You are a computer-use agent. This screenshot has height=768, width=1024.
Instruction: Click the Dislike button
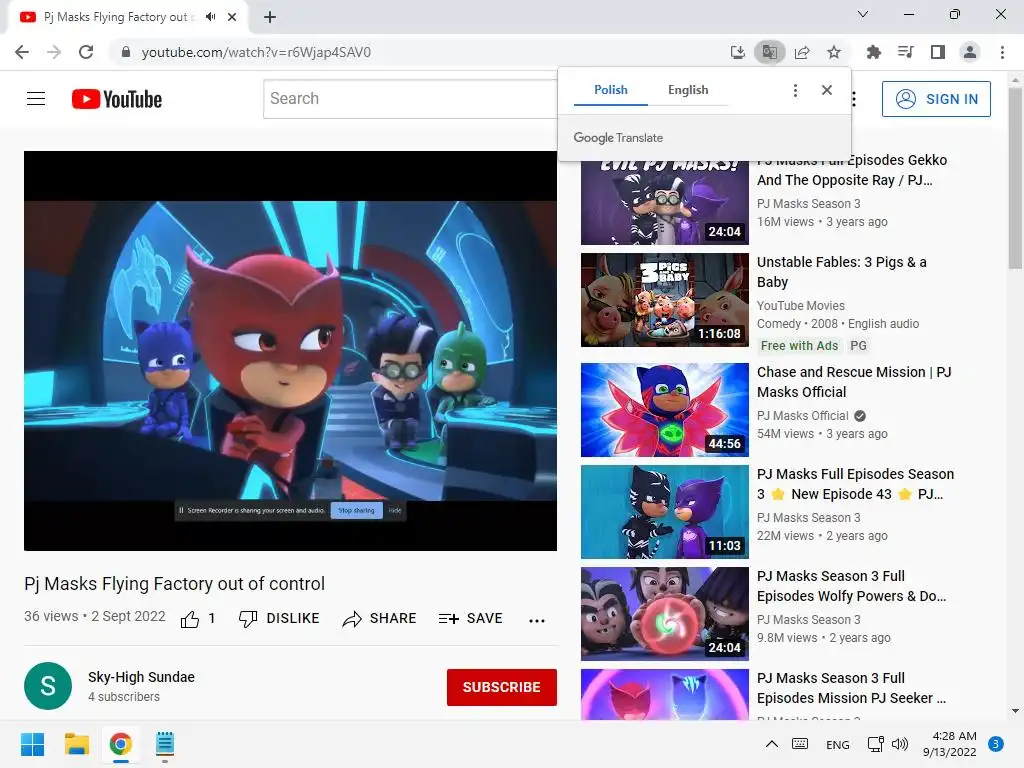[x=279, y=618]
